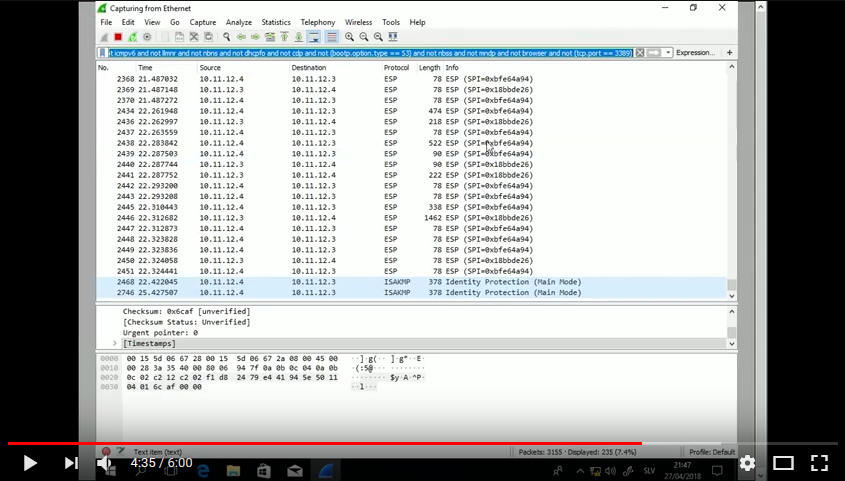Screen dimensions: 845x481
Task: Reload the capture file icon
Action: [209, 37]
